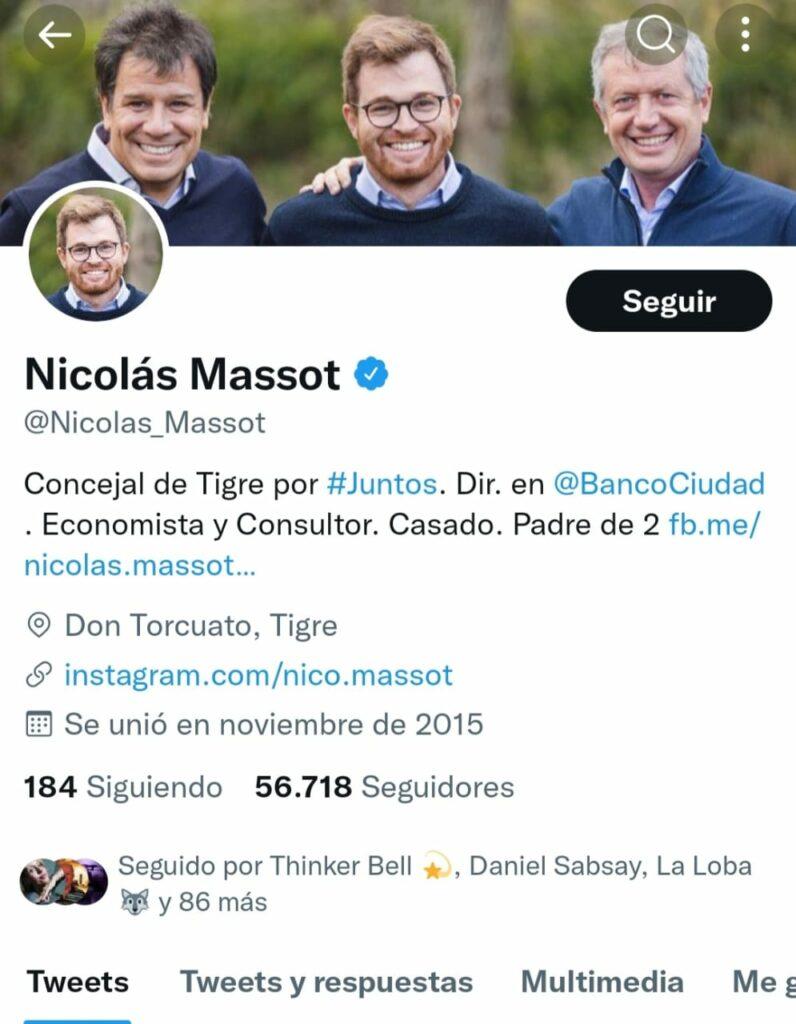Tap the chain link icon
Screen dimensions: 796x1024
pos(39,675)
